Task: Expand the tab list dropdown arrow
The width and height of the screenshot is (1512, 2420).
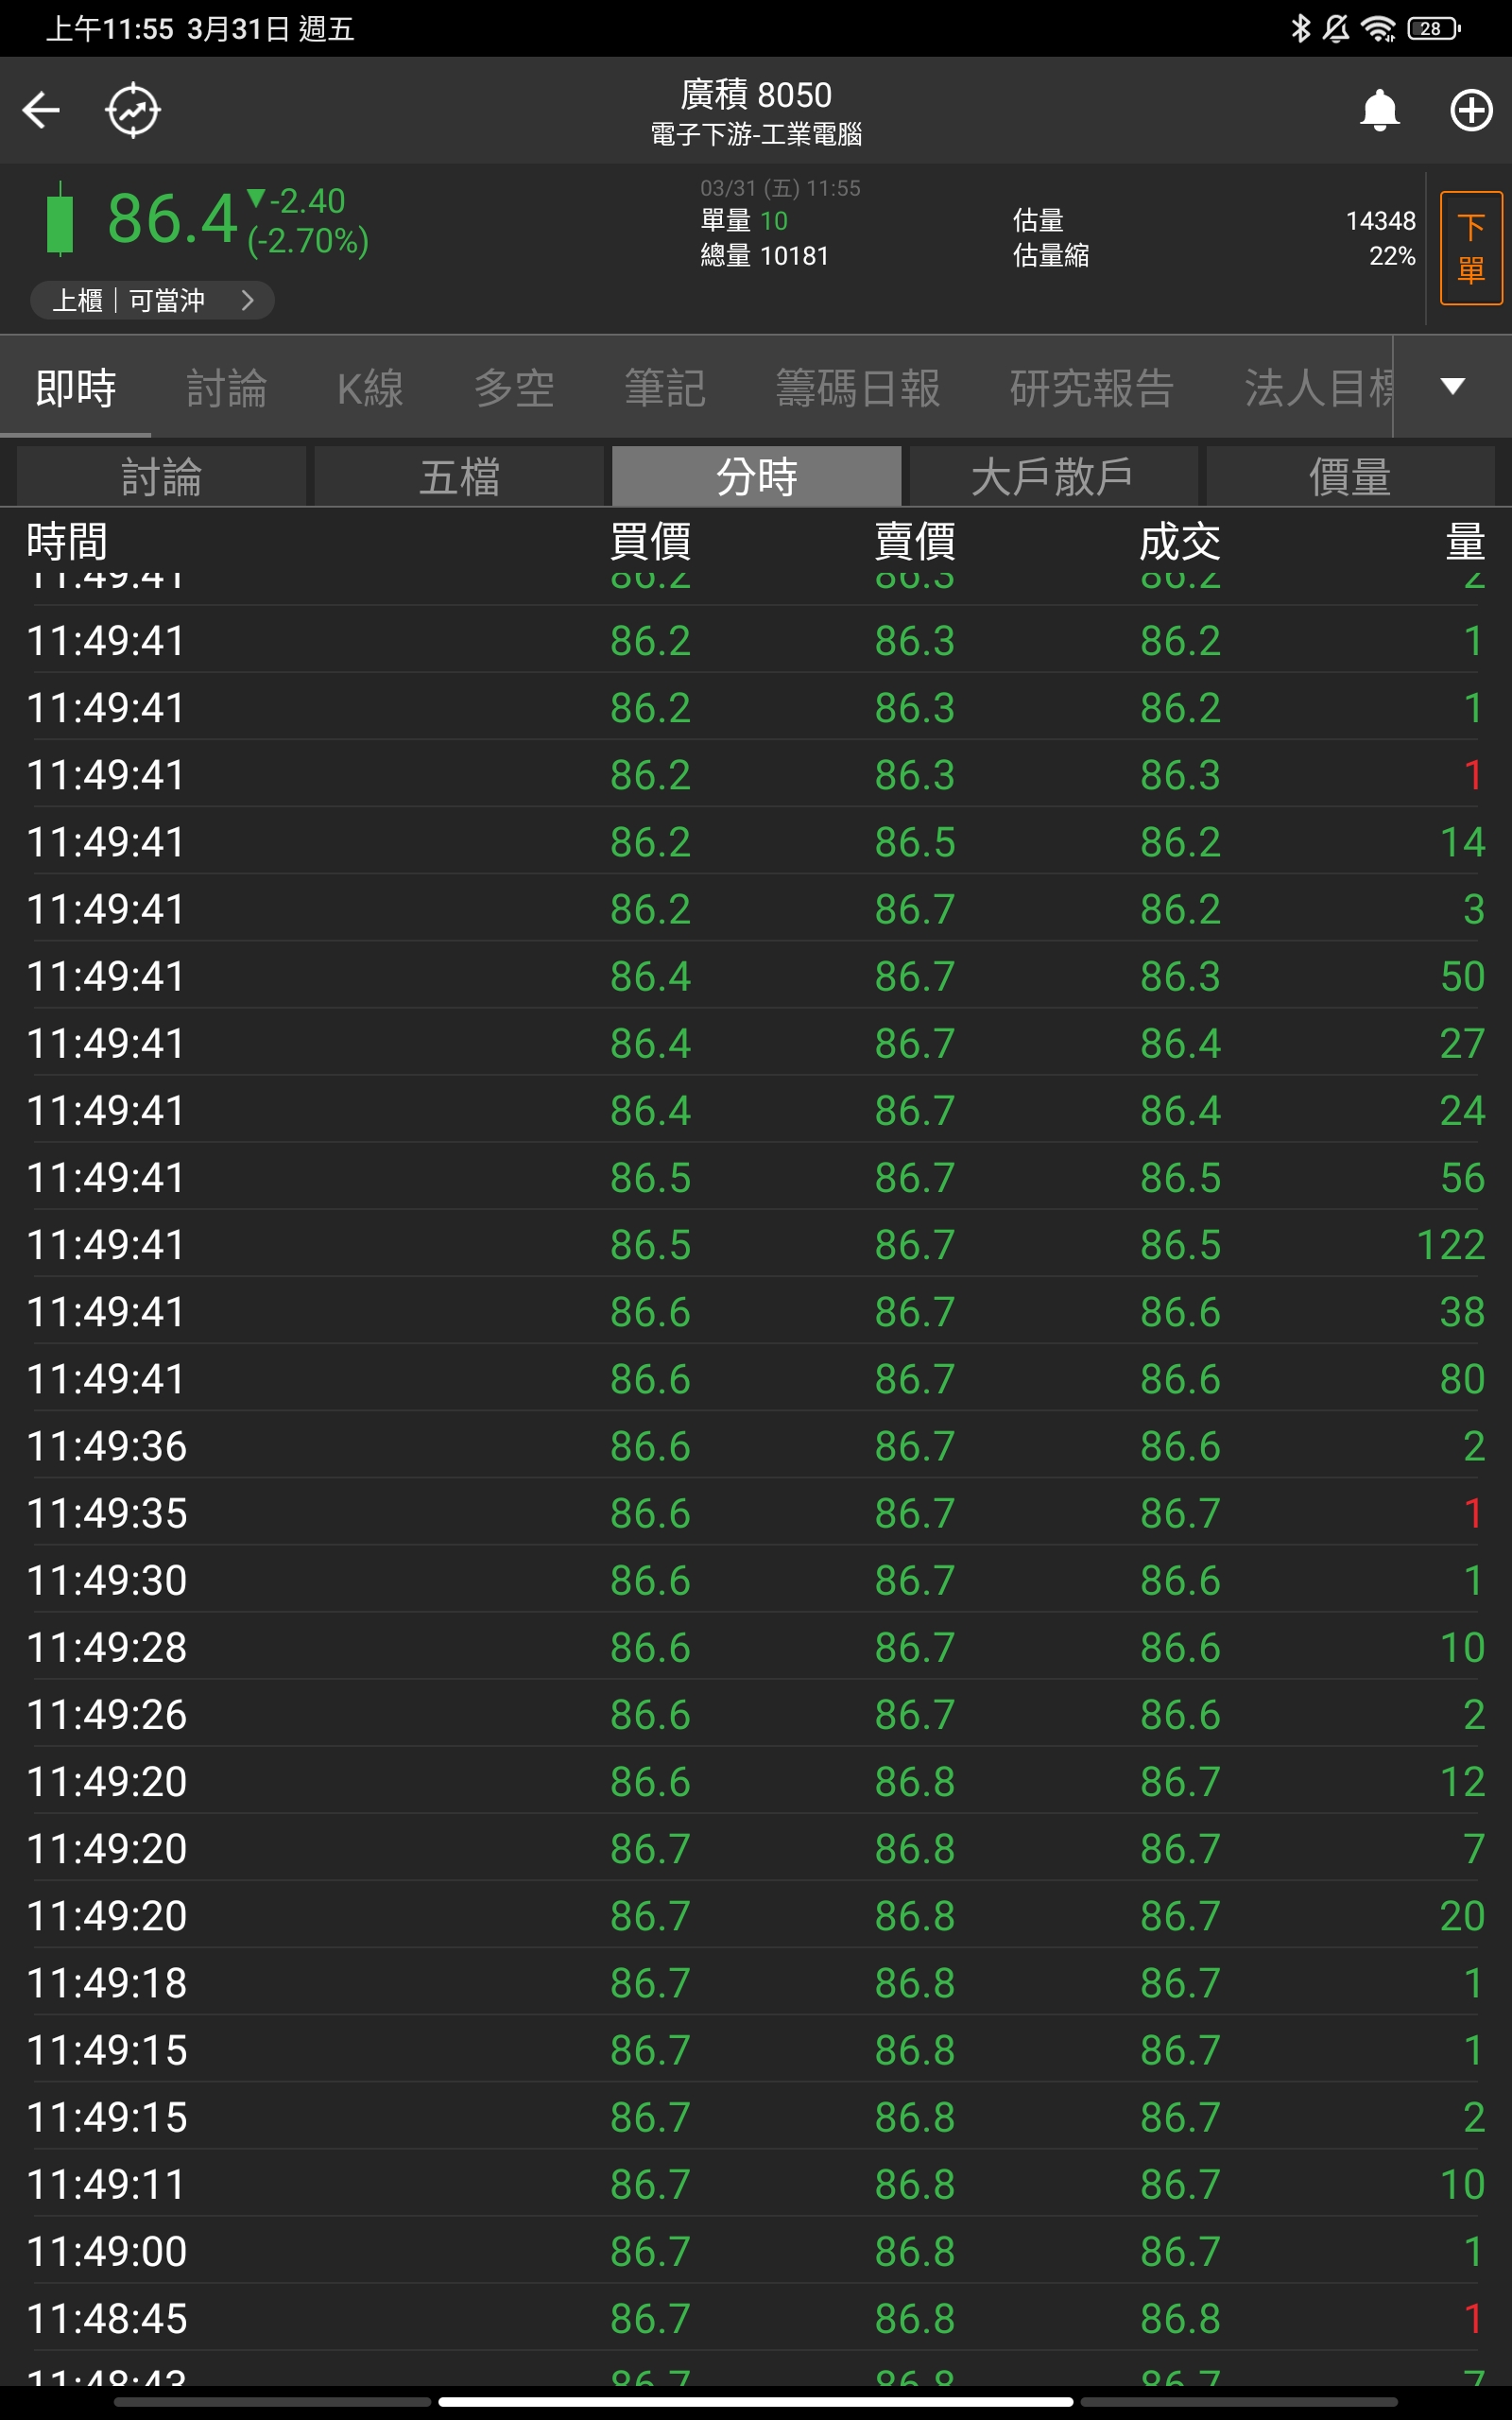Action: (x=1452, y=386)
